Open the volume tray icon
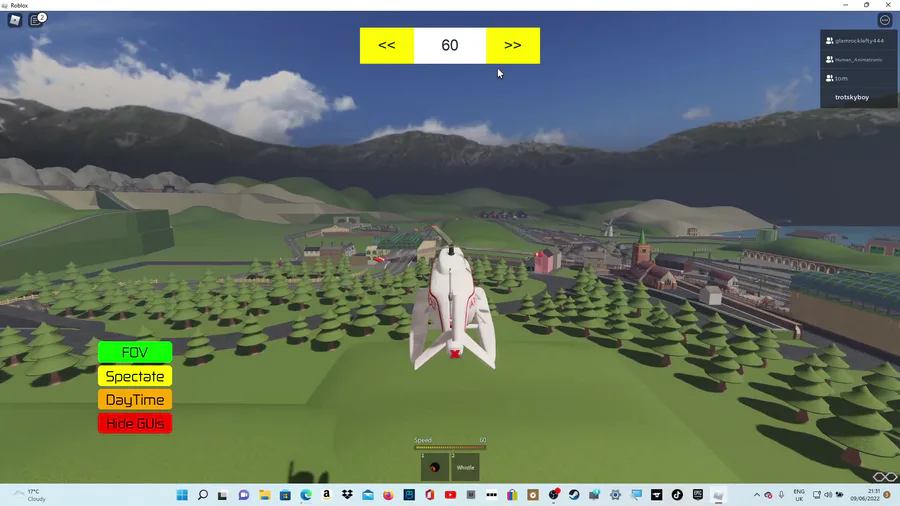900x506 pixels. pyautogui.click(x=828, y=495)
